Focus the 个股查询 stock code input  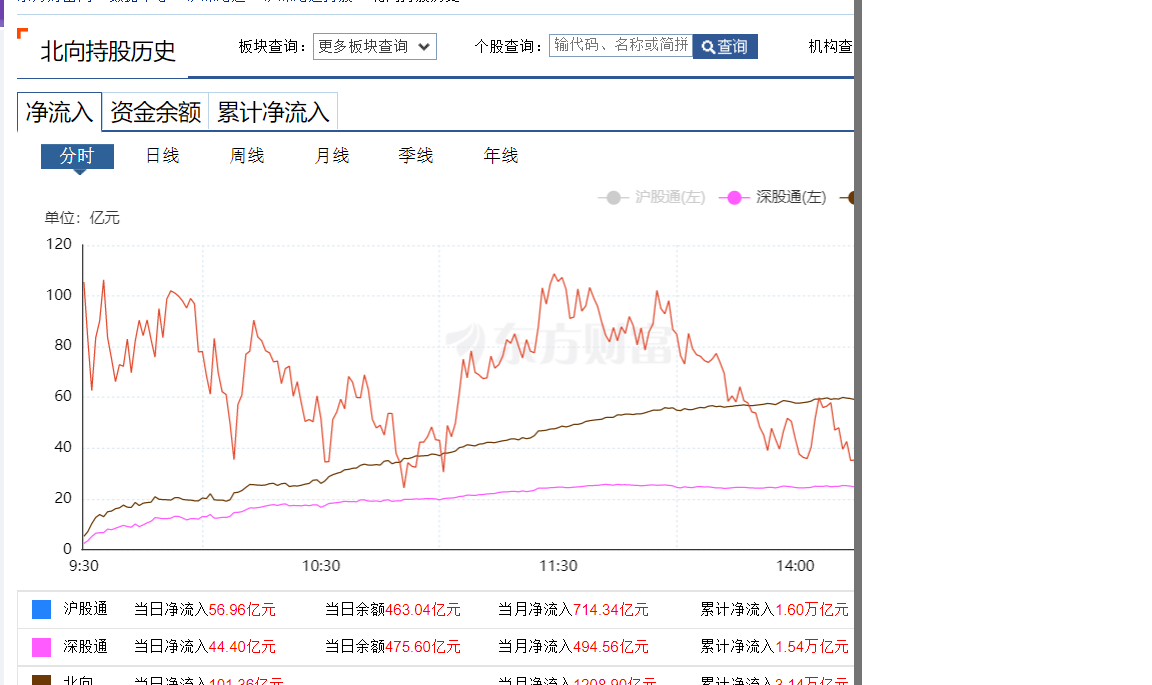tap(620, 45)
